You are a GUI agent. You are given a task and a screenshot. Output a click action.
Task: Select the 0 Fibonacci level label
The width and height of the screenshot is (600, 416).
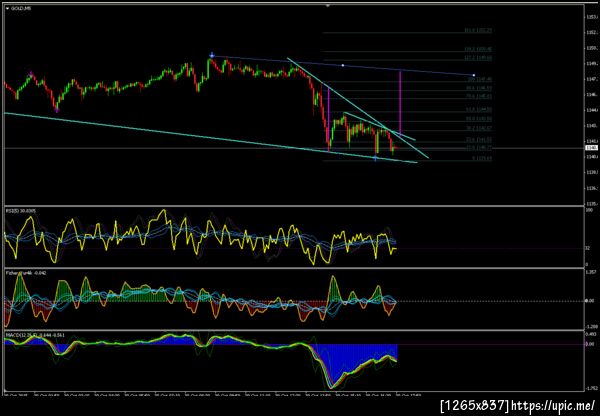click(482, 158)
